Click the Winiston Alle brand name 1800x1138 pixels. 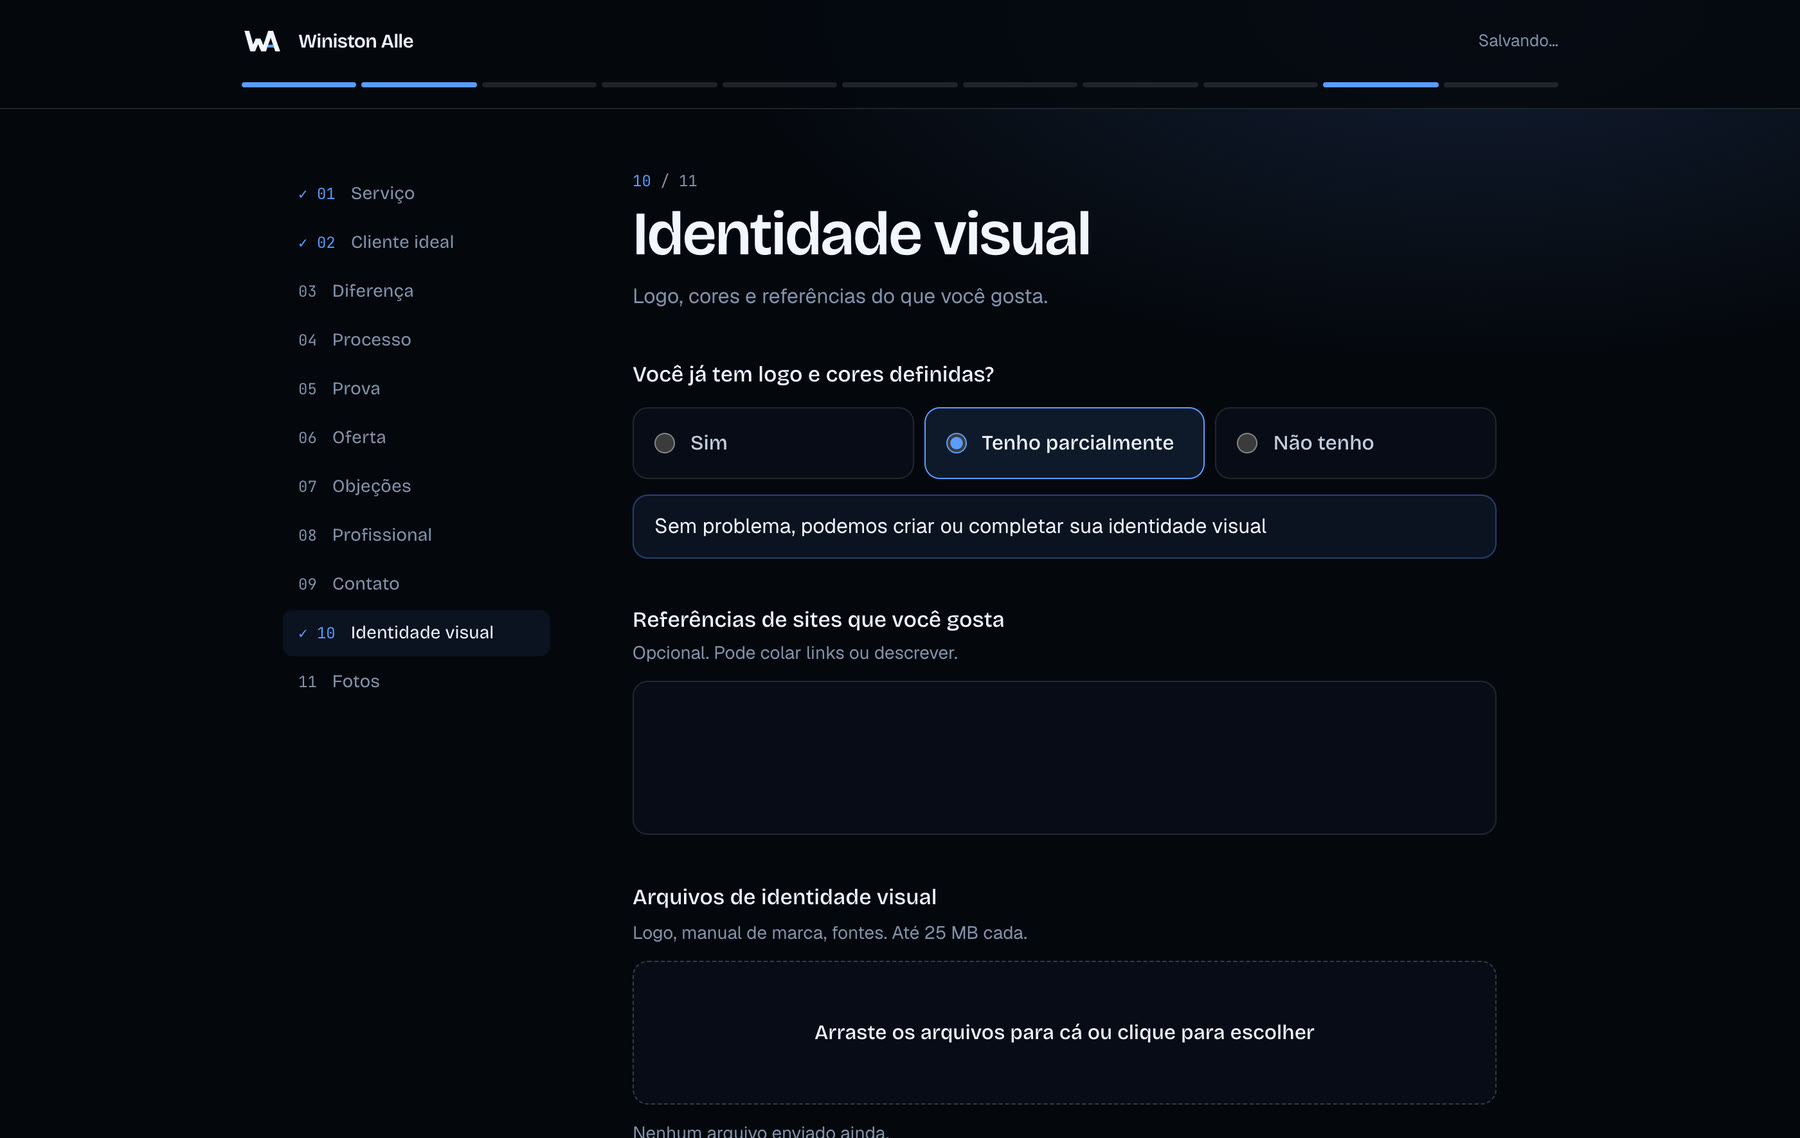click(356, 41)
